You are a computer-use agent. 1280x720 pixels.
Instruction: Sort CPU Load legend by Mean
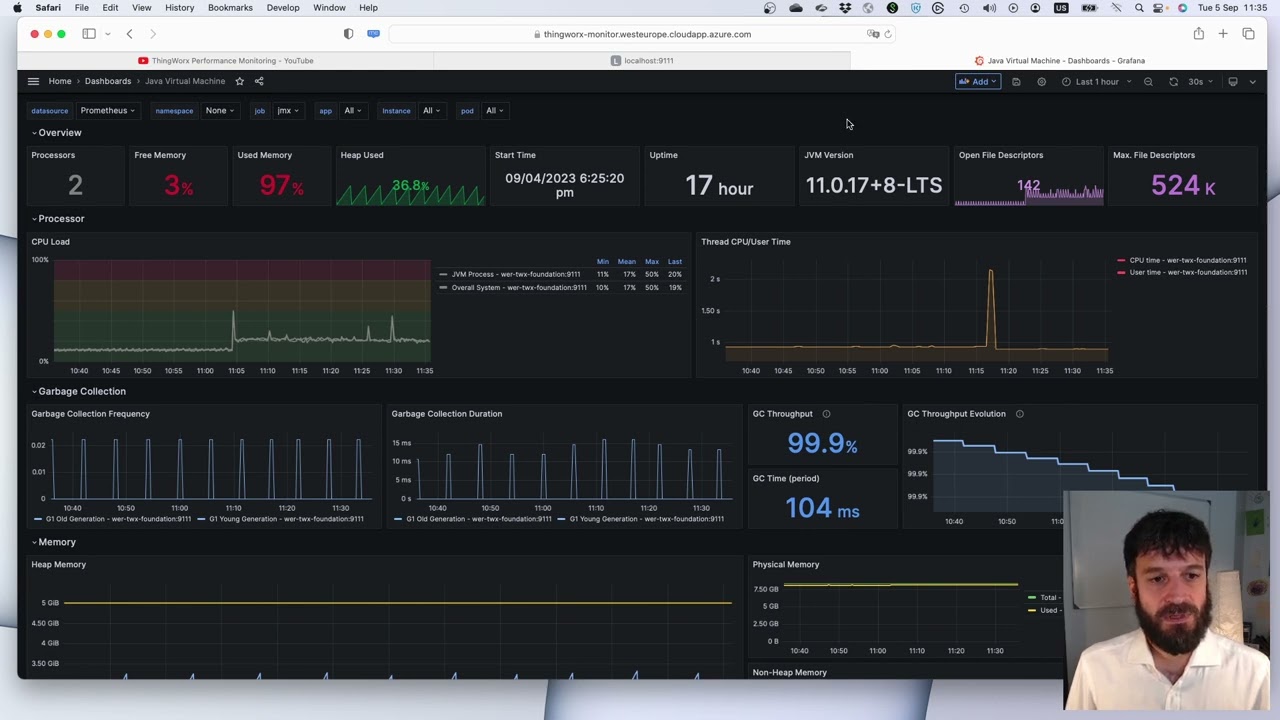tap(627, 262)
